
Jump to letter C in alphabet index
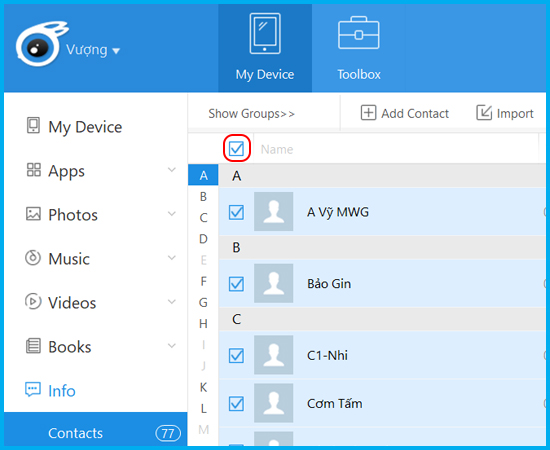coord(203,217)
